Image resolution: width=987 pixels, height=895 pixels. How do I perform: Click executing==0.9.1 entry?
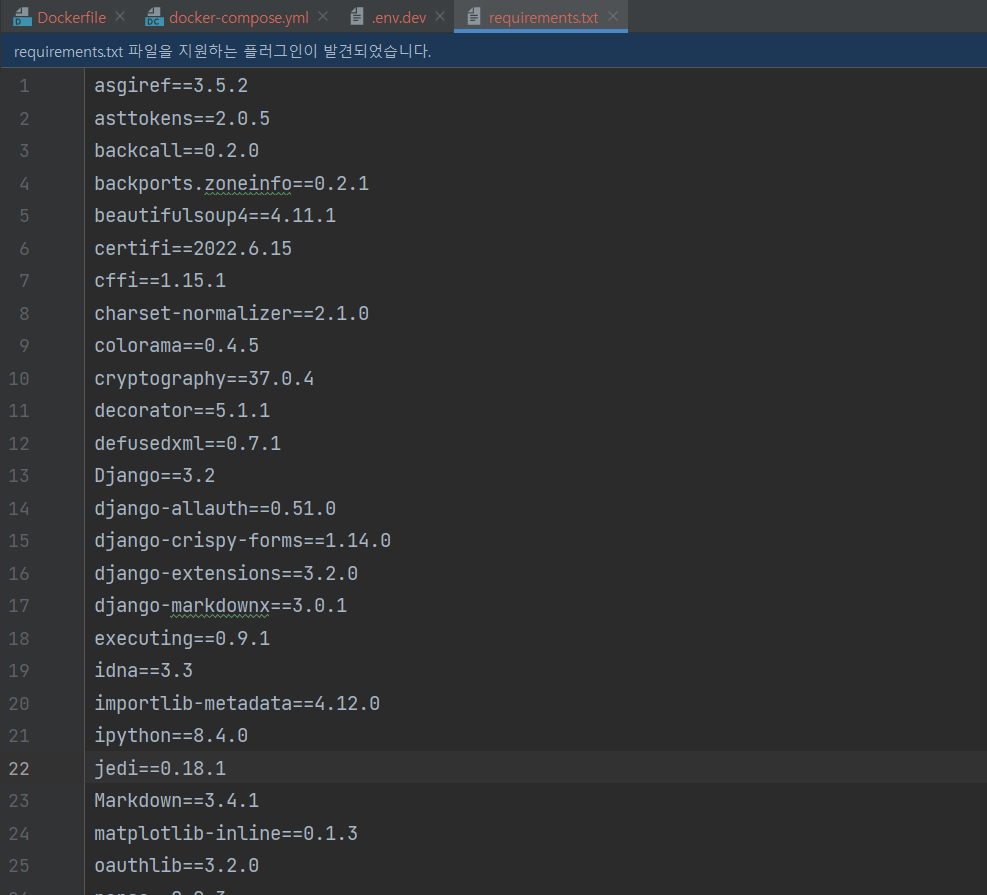pos(182,638)
